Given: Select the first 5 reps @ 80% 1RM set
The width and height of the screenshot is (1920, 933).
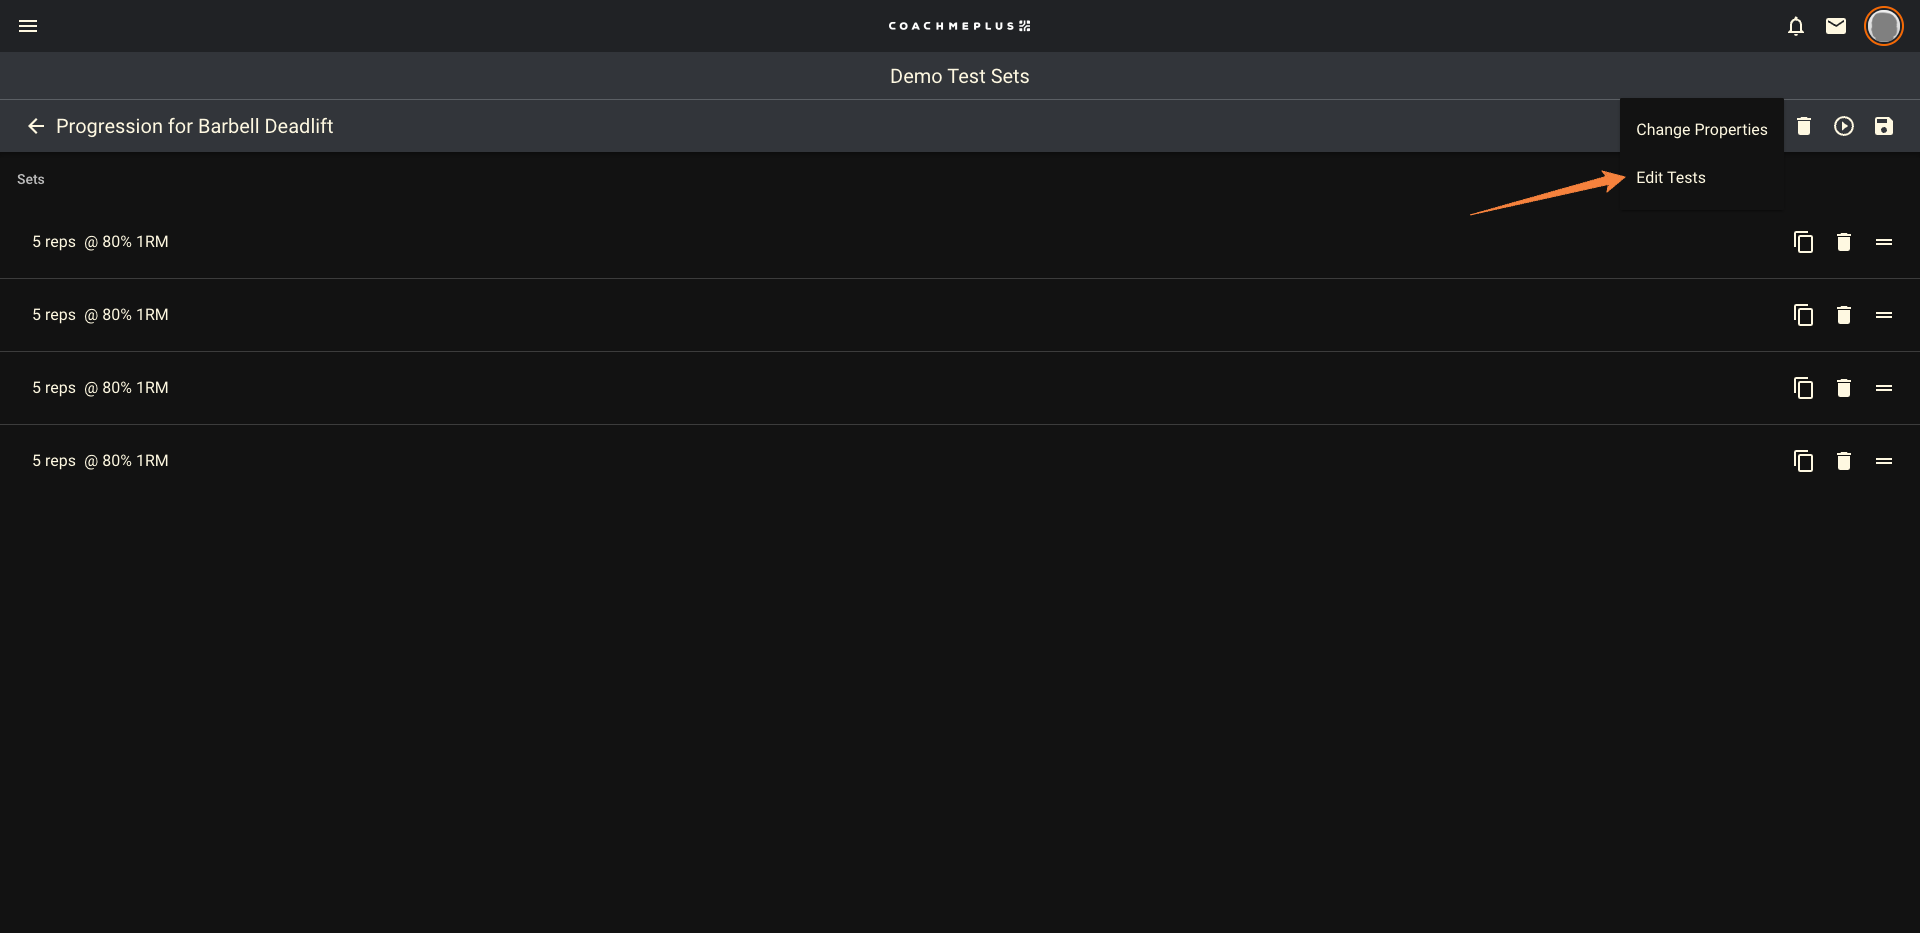Looking at the screenshot, I should click(100, 242).
